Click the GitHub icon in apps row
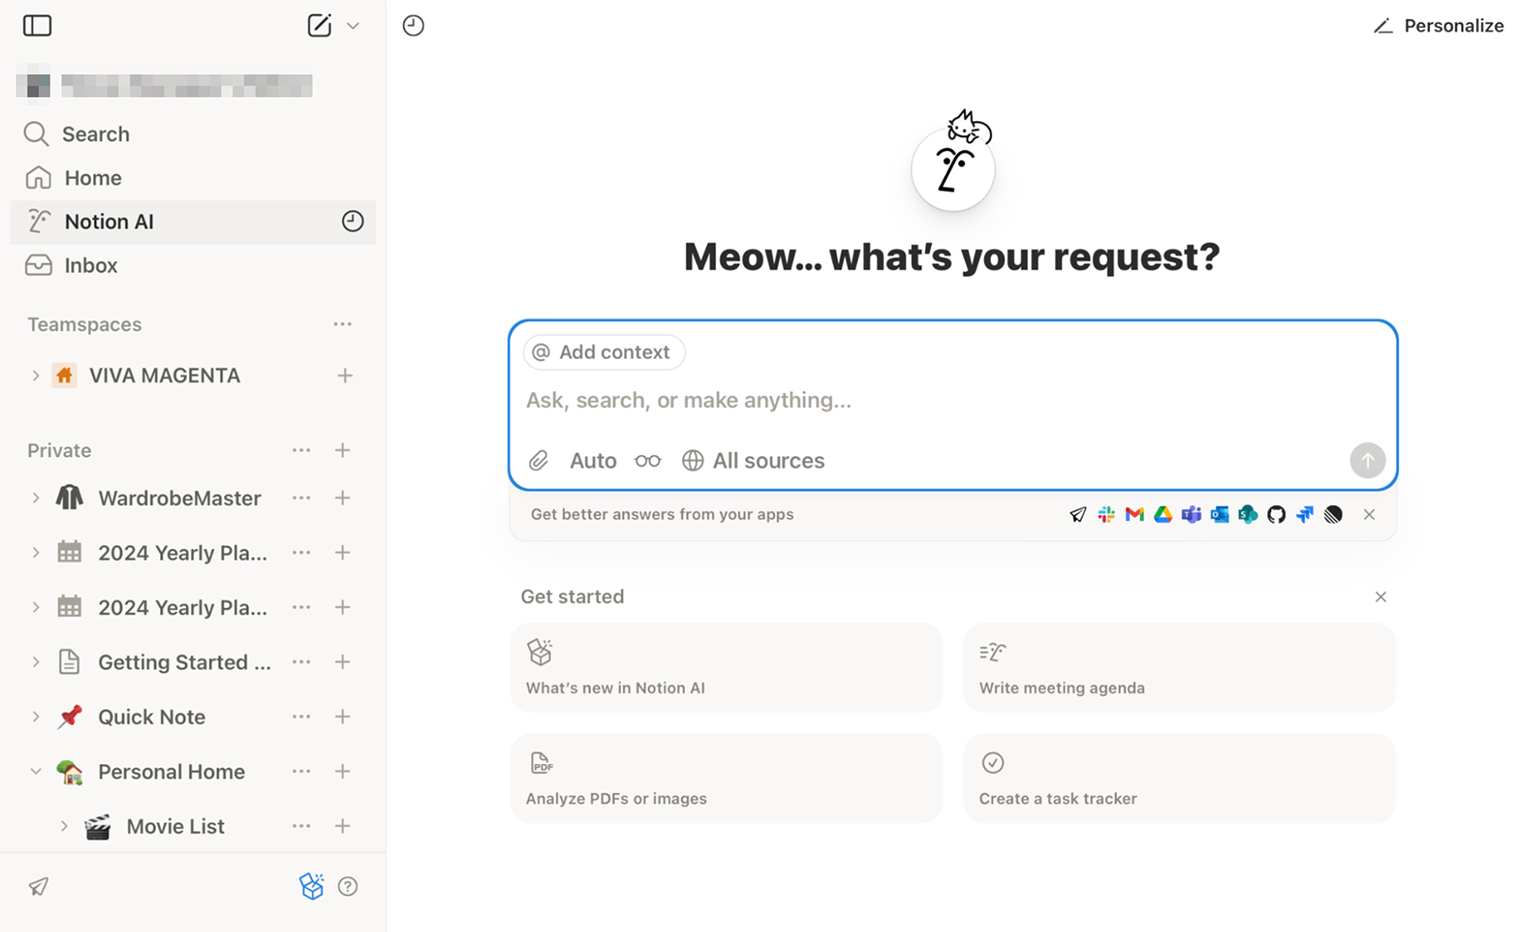 point(1276,515)
